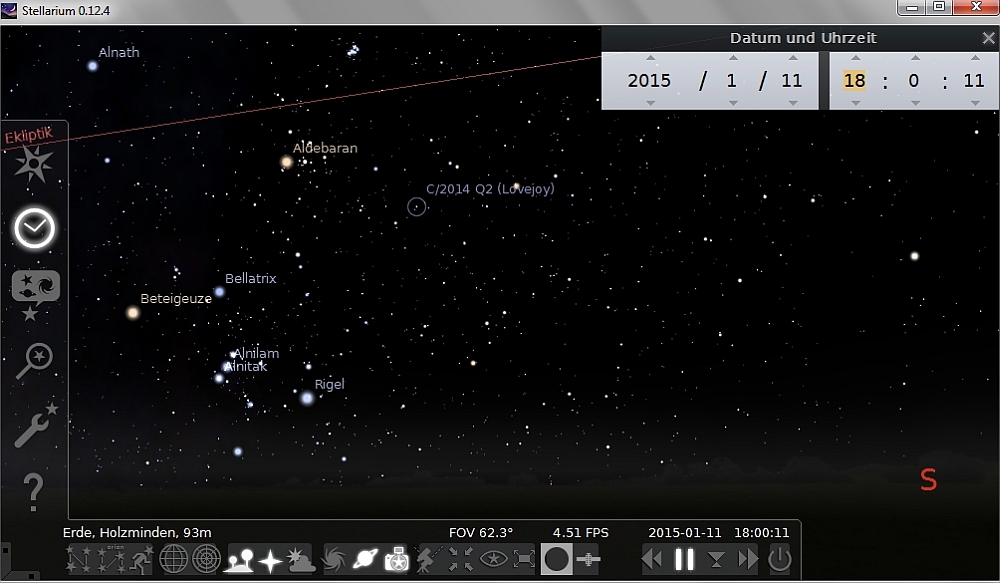Click the circular ocular view button
The image size is (1000, 583).
click(x=556, y=559)
